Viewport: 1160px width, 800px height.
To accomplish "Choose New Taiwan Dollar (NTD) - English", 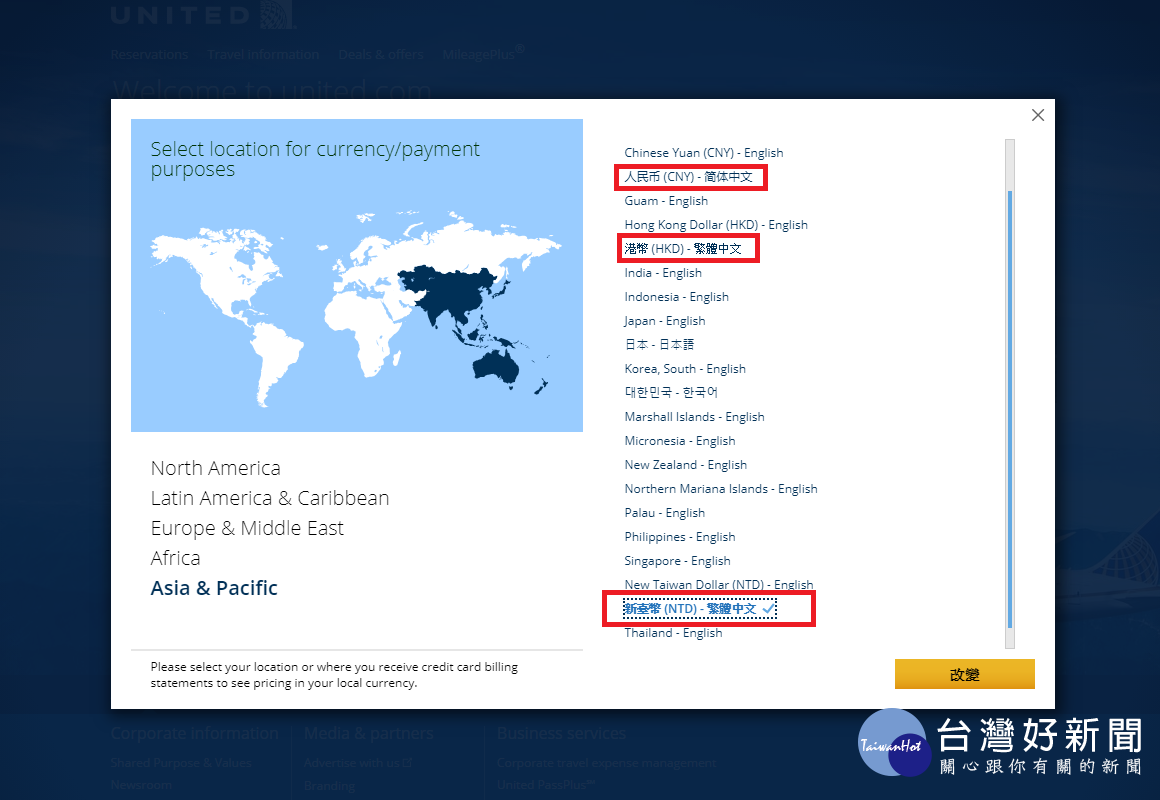I will (718, 585).
